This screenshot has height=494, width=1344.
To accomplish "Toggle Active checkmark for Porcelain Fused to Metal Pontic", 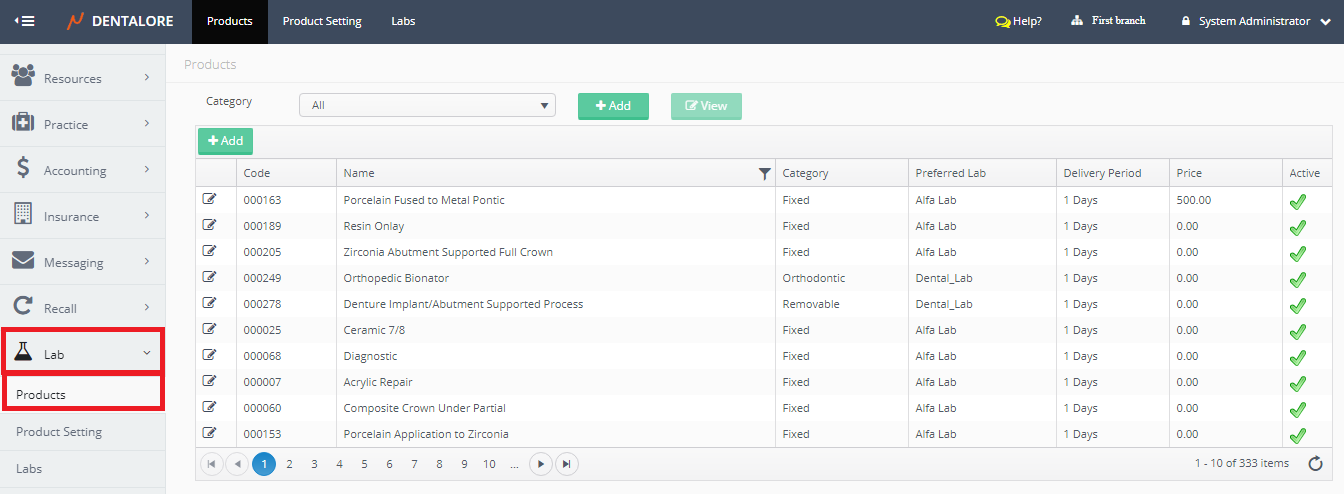I will tap(1298, 201).
